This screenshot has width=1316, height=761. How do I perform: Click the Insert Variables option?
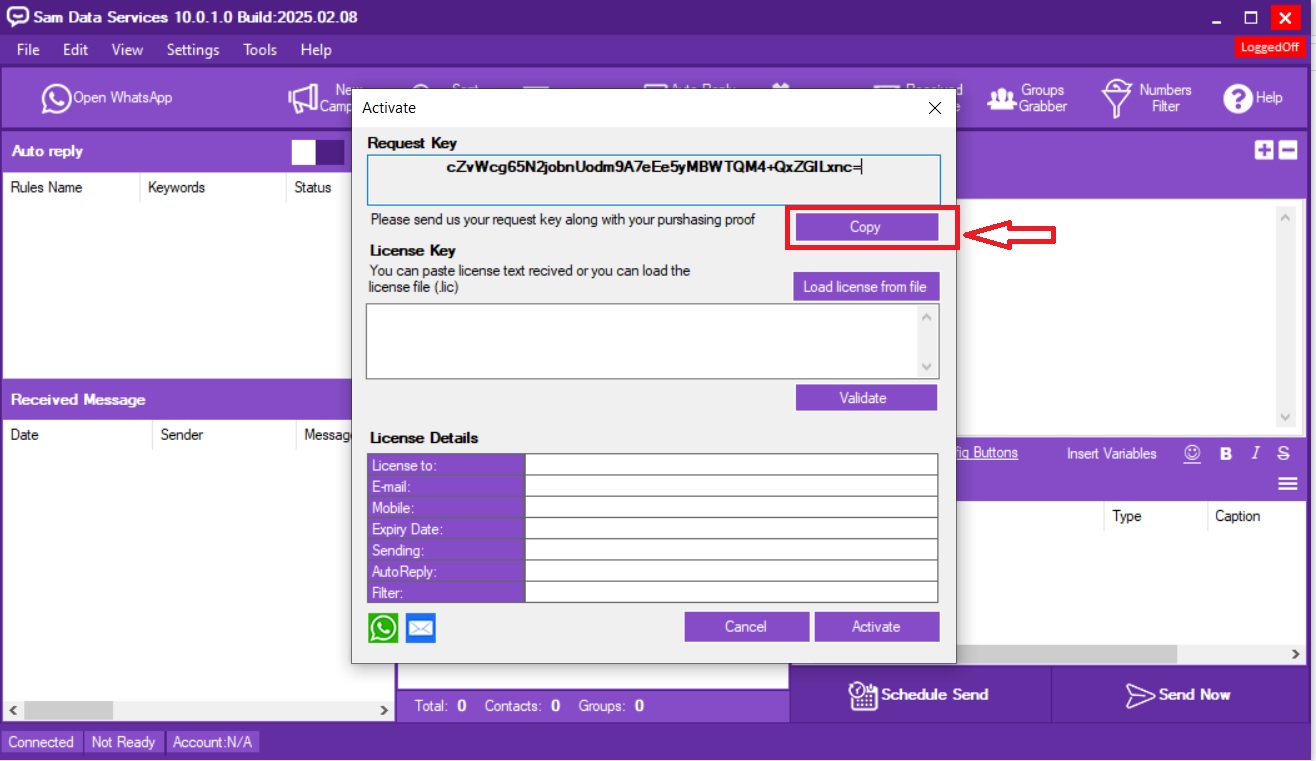point(1112,454)
